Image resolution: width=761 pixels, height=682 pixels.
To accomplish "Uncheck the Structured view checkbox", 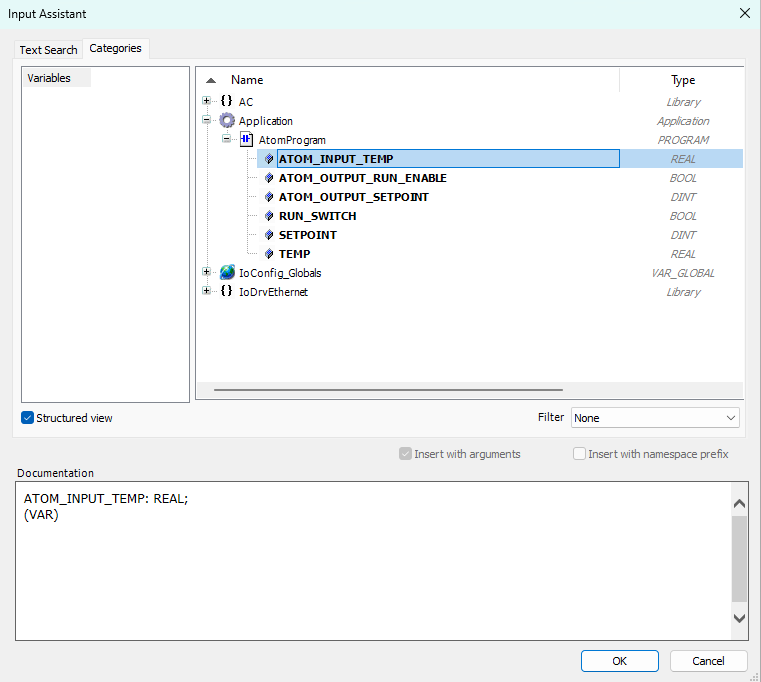I will 28,418.
